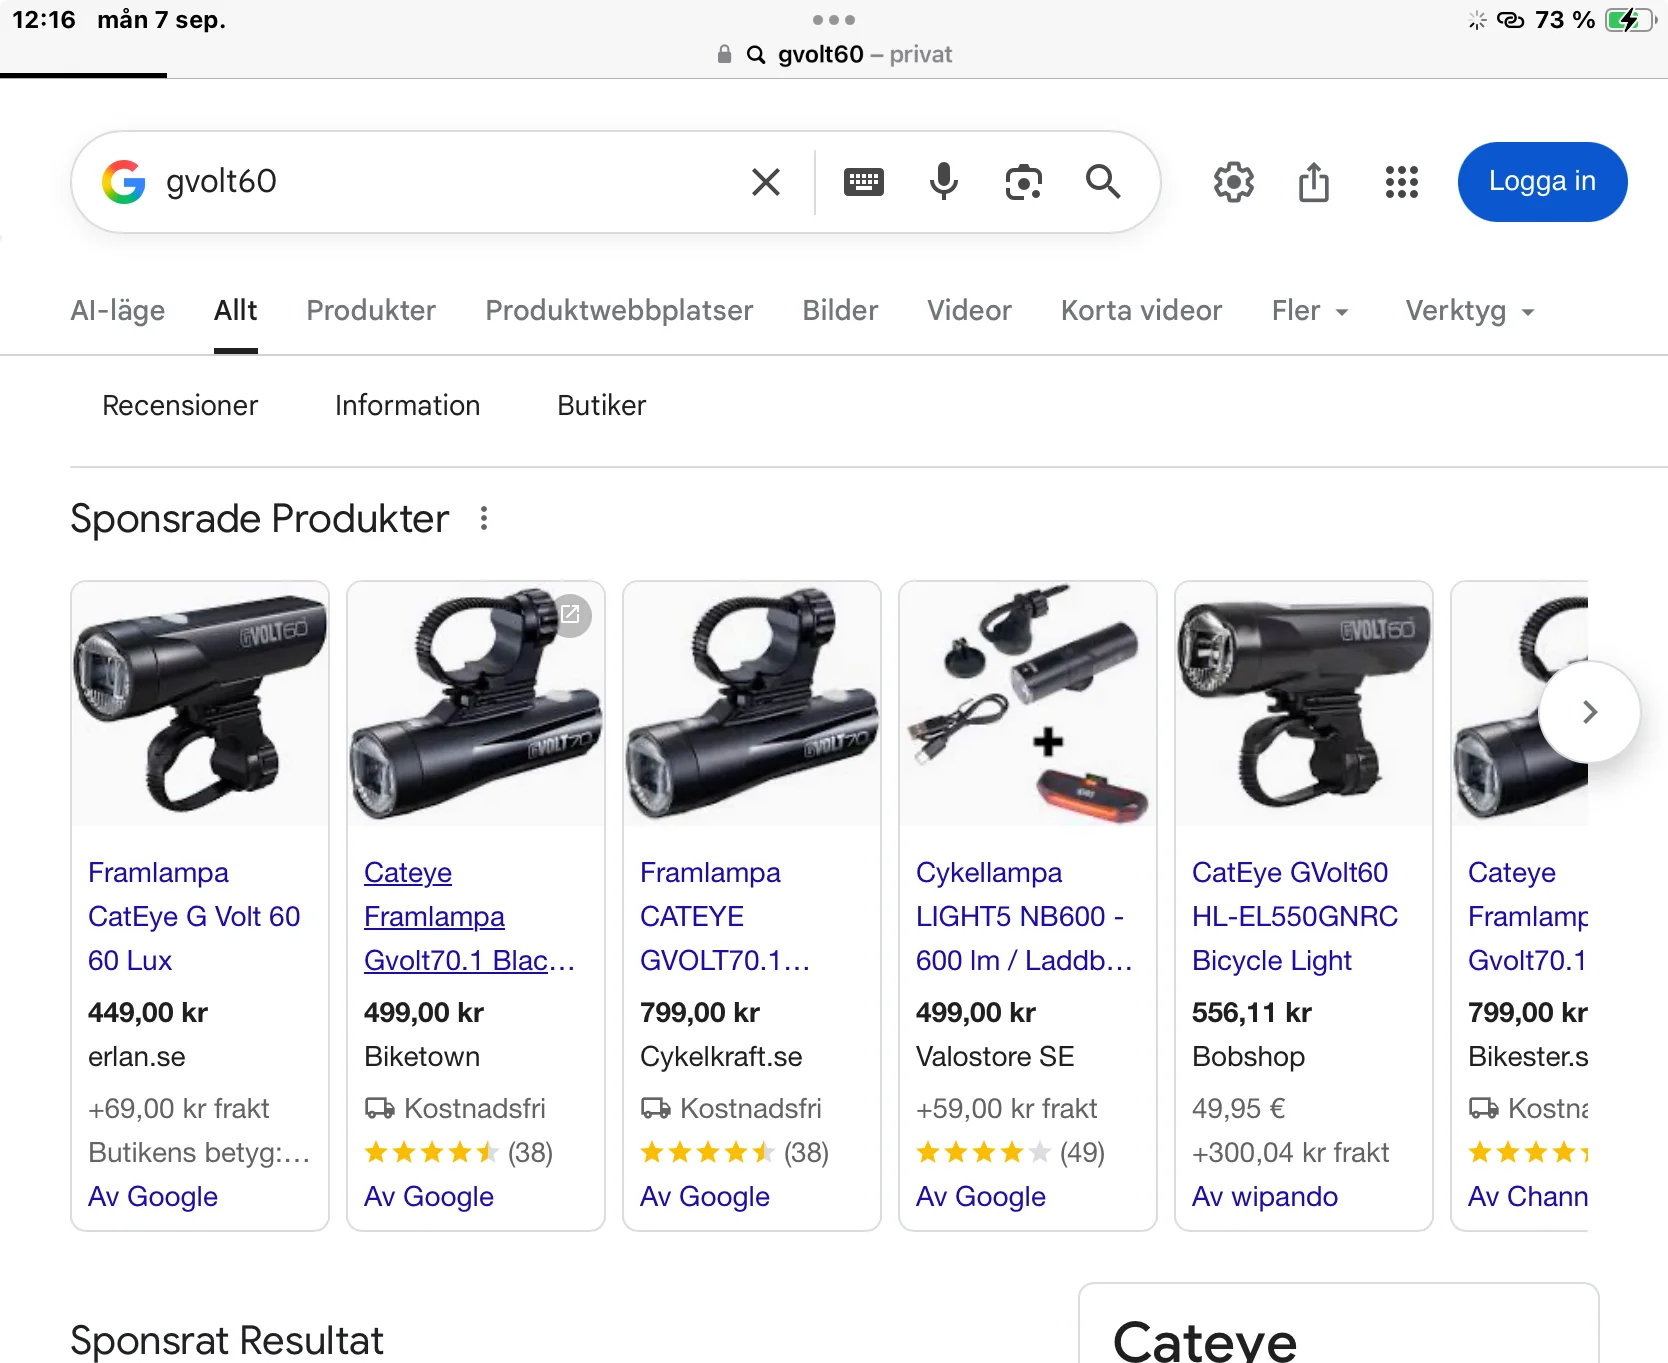Image resolution: width=1668 pixels, height=1363 pixels.
Task: Tap the Google G logo
Action: (124, 182)
